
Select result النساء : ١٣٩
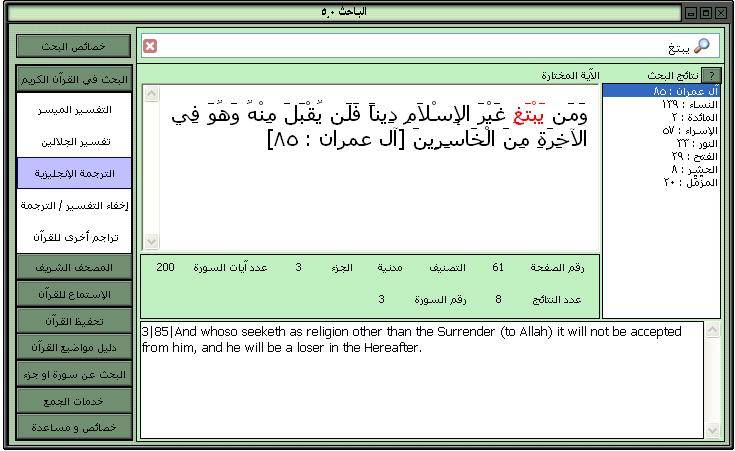661,104
